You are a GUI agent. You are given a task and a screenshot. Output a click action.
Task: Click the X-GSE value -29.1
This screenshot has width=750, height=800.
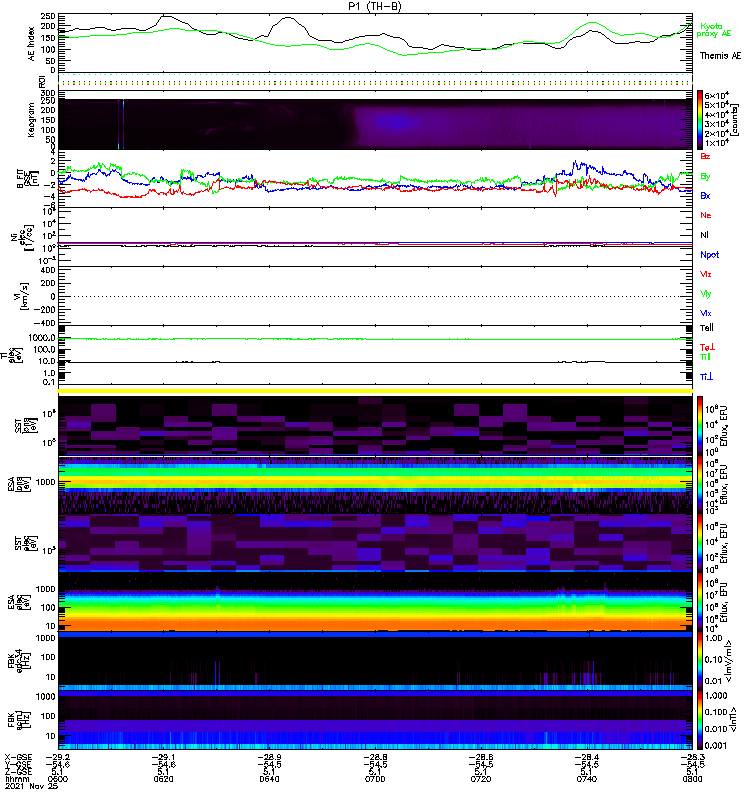point(163,757)
